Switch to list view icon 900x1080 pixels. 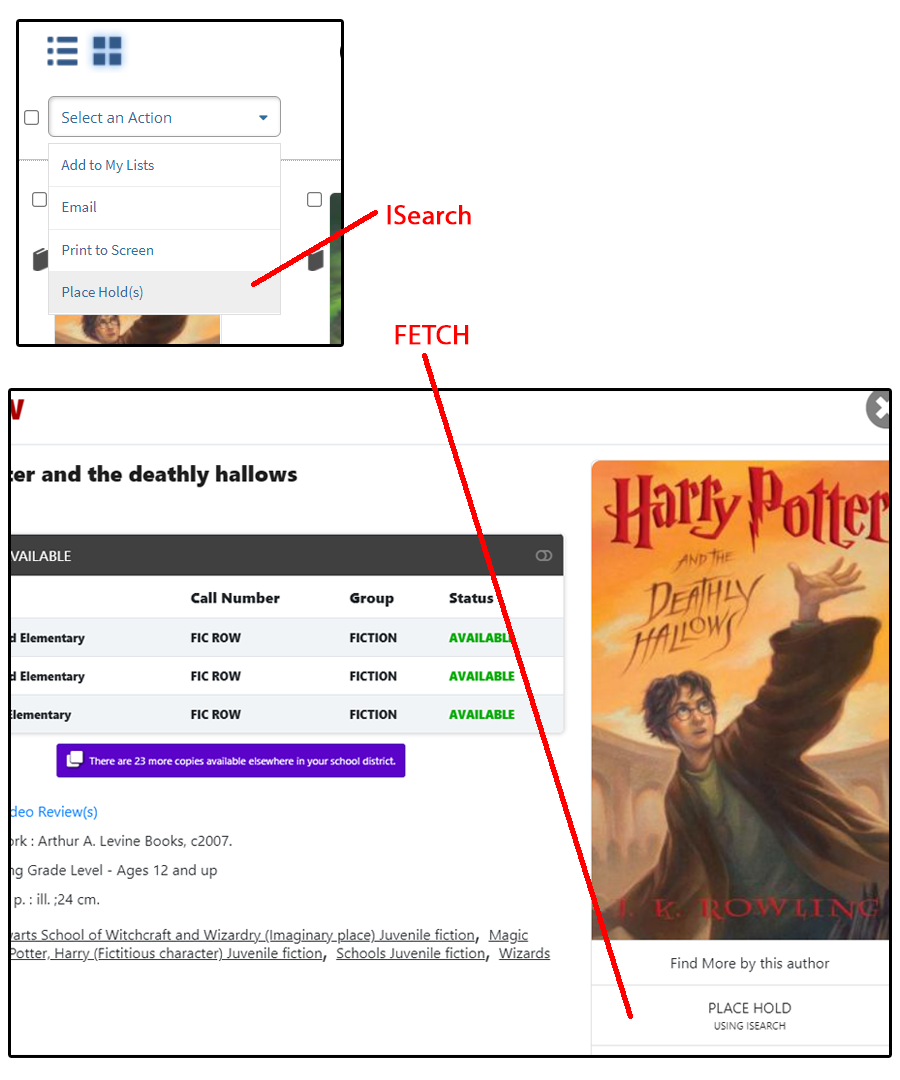click(x=62, y=51)
